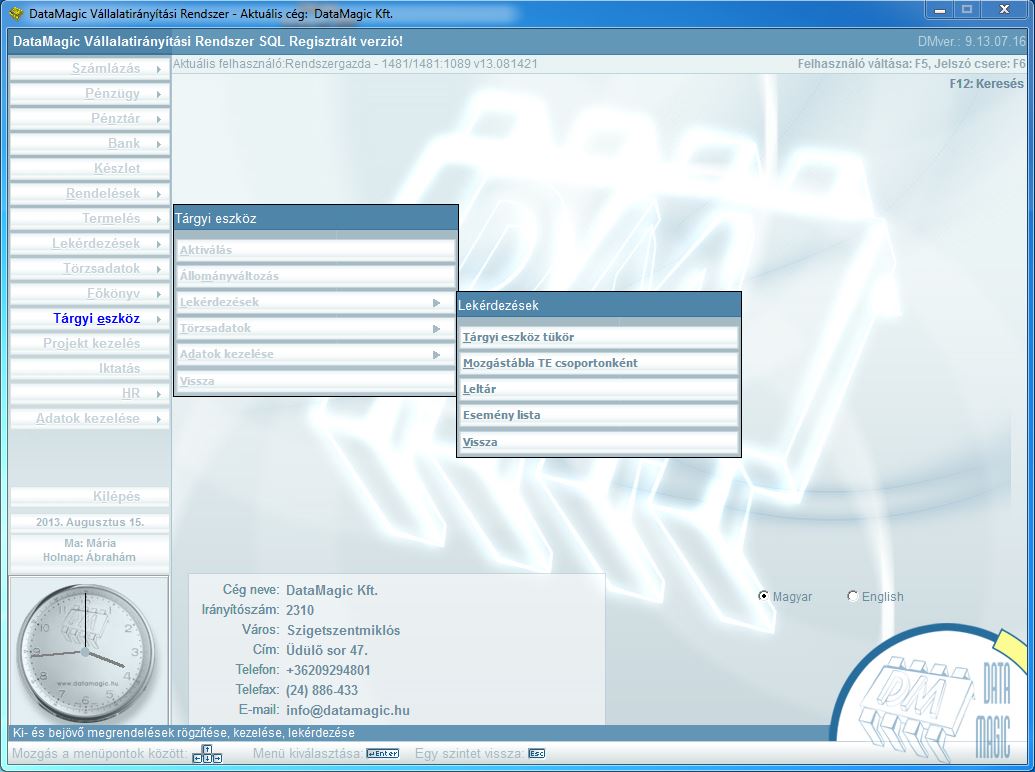
Task: Expand Adatok kezelése in Tárgyi eszköz panel
Action: point(436,354)
